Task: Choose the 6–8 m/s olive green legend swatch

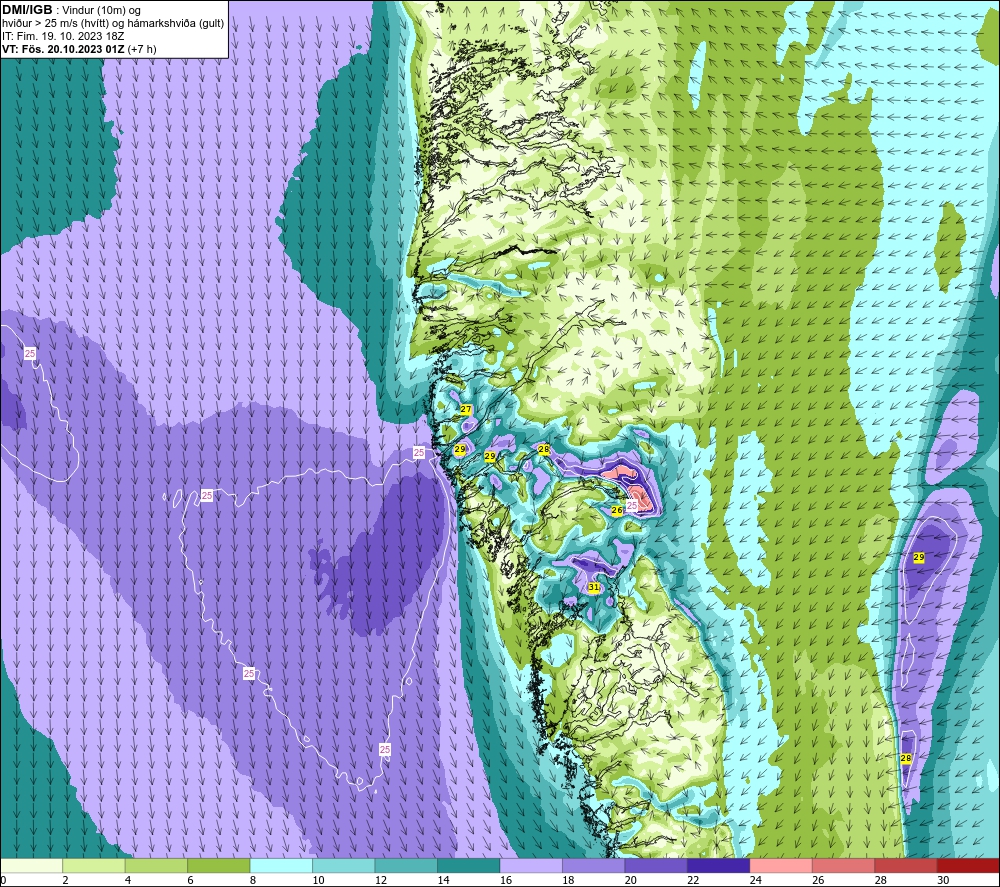Action: point(219,865)
